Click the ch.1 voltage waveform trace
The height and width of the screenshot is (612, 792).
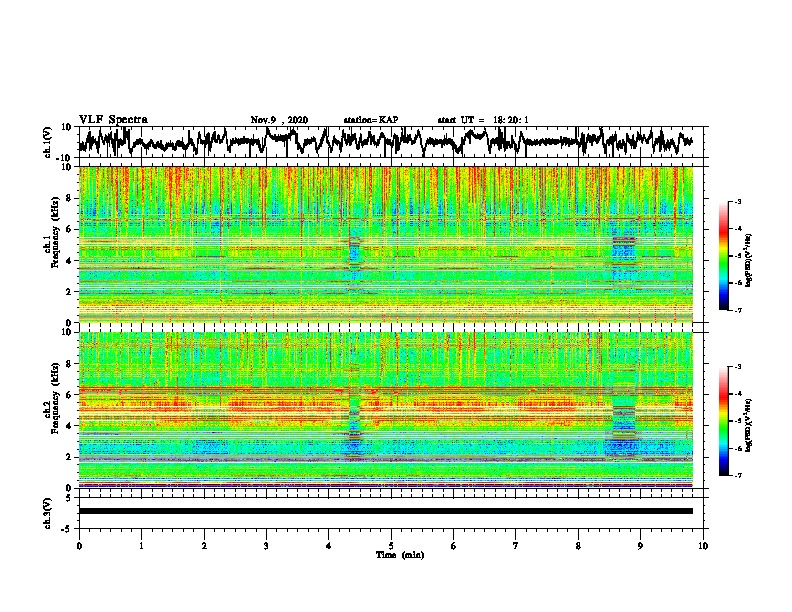click(x=385, y=141)
